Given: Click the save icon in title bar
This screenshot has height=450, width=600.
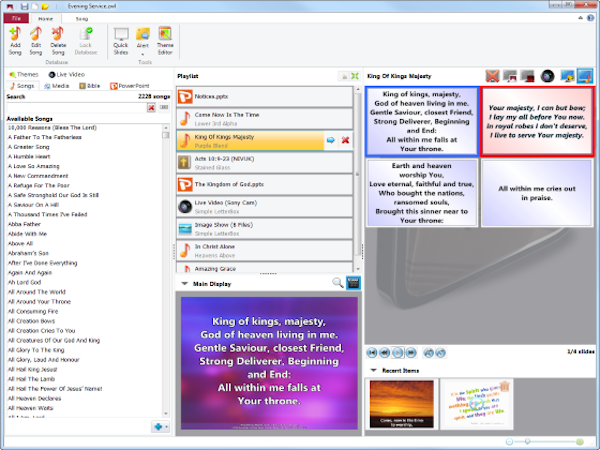Looking at the screenshot, I should tap(24, 6).
